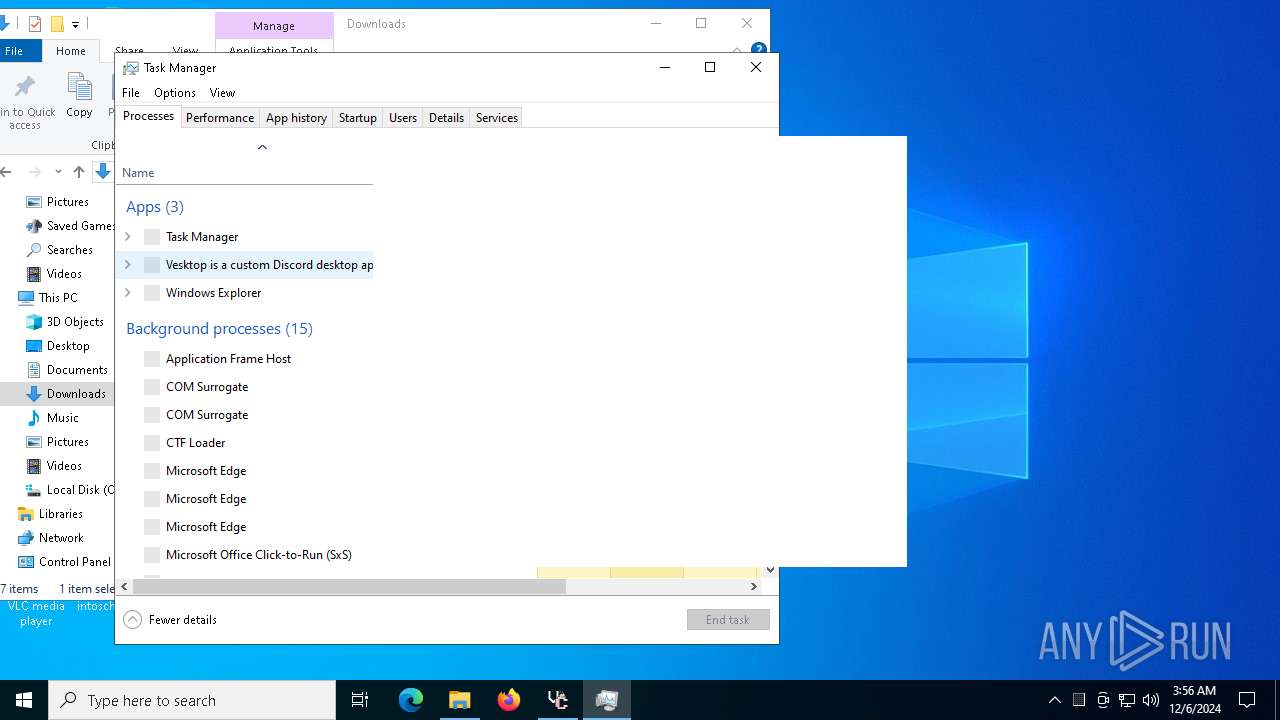Collapse Task Manager to Fewer details
This screenshot has height=720, width=1280.
(170, 620)
